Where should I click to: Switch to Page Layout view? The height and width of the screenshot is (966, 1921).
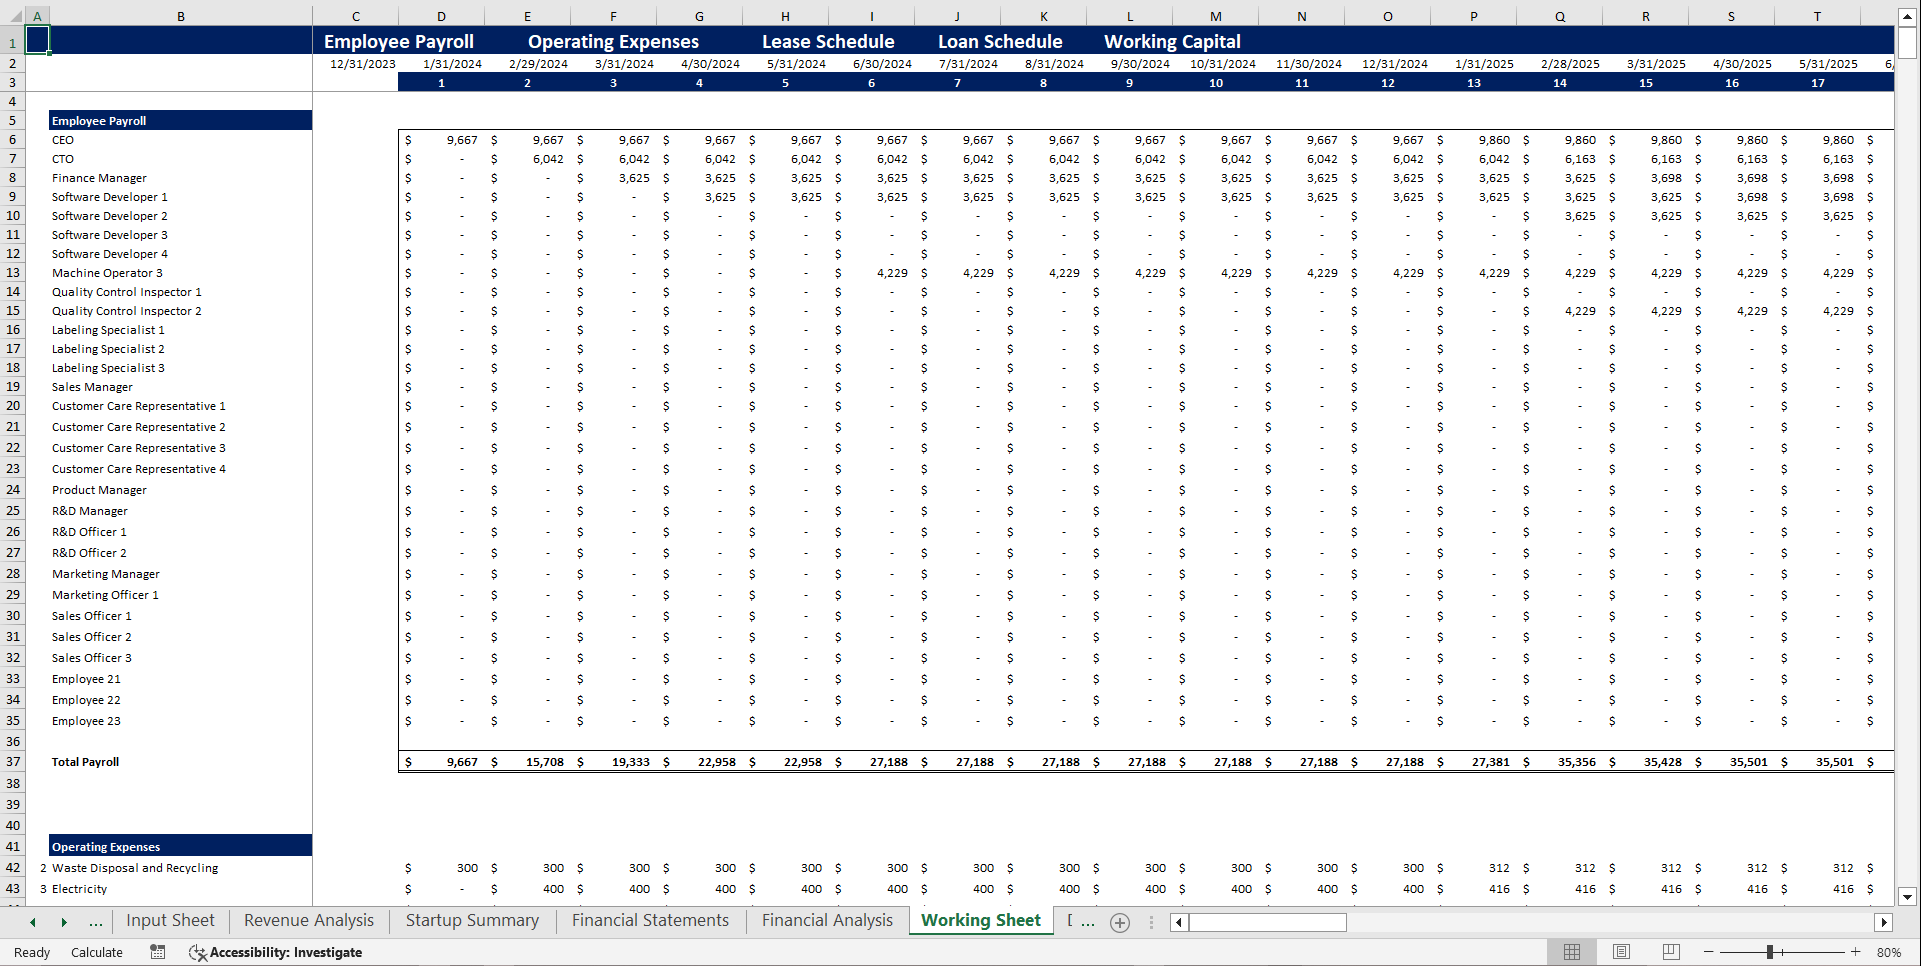[x=1621, y=952]
